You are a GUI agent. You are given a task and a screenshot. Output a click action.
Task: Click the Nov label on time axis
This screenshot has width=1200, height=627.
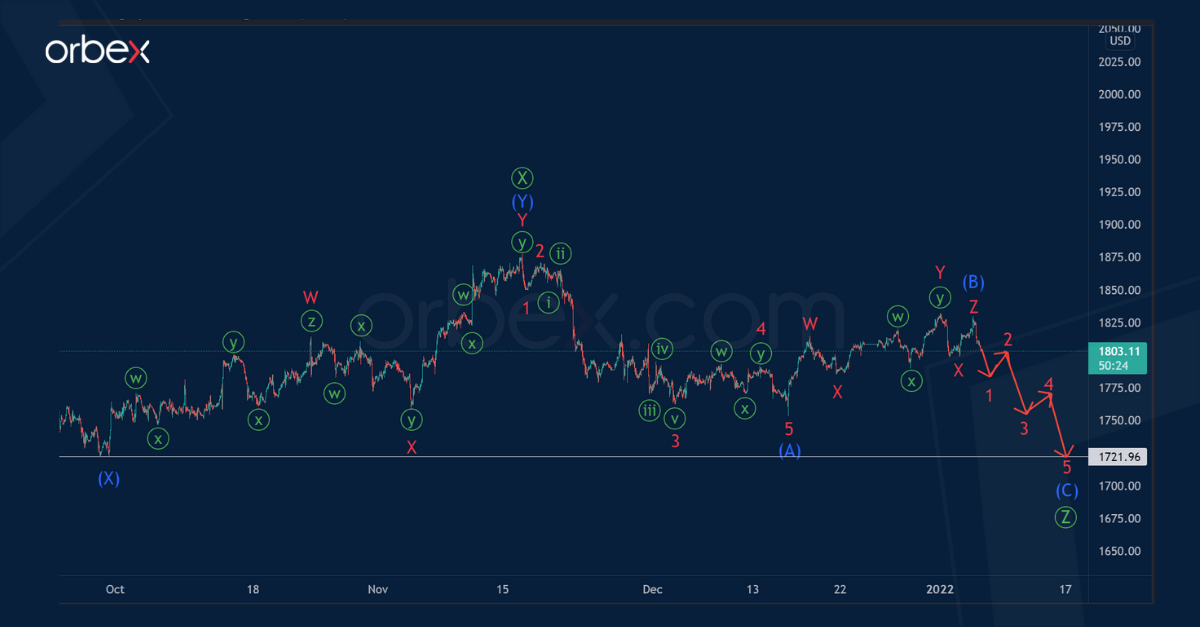(x=377, y=590)
